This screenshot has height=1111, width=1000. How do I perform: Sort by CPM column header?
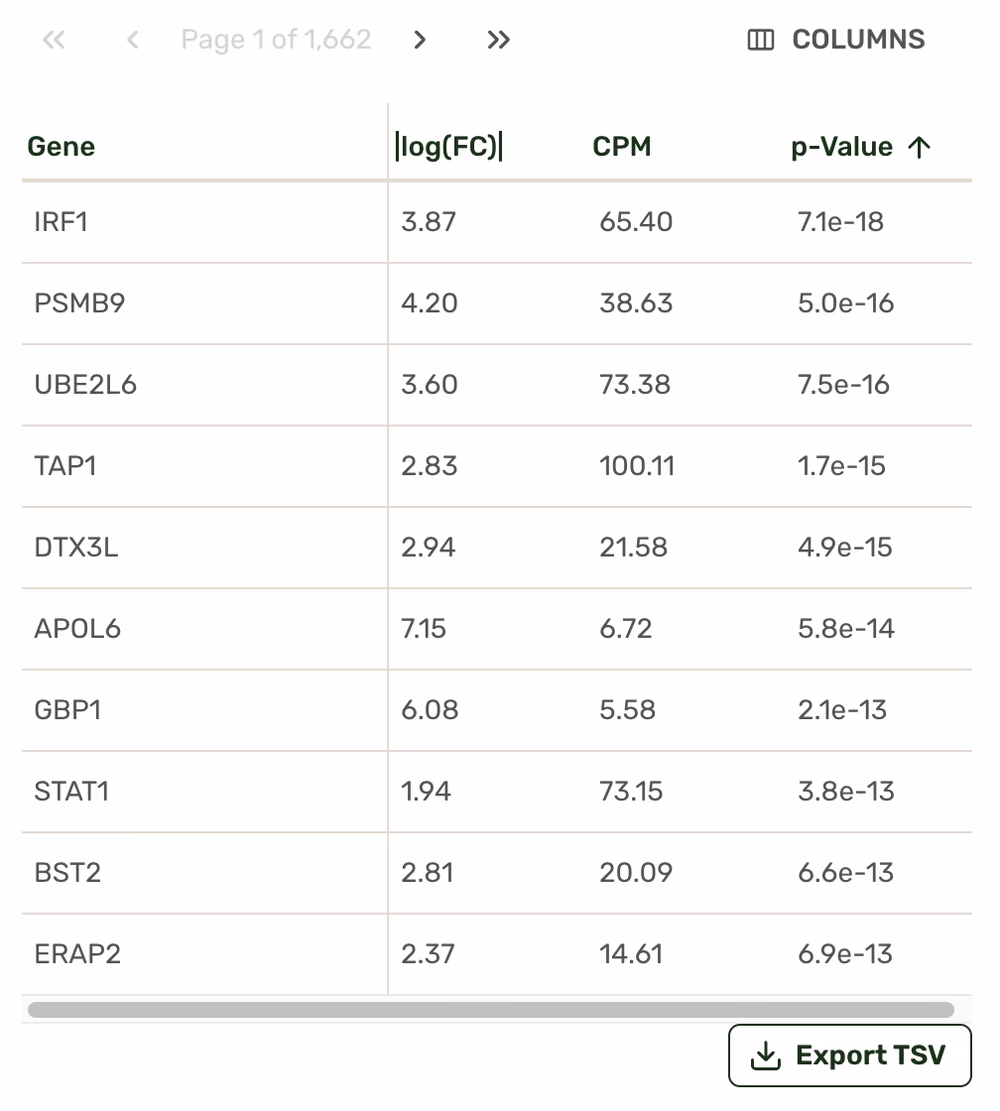[x=621, y=147]
